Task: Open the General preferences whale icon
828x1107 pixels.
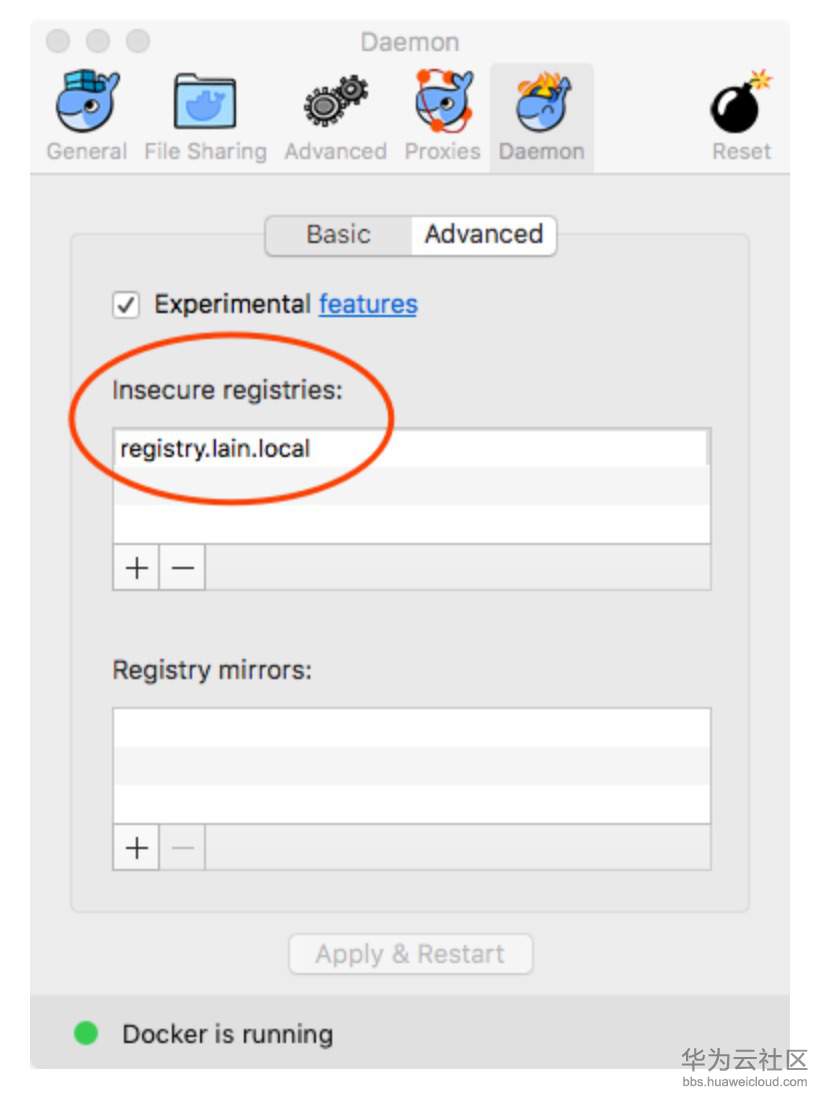Action: coord(86,103)
